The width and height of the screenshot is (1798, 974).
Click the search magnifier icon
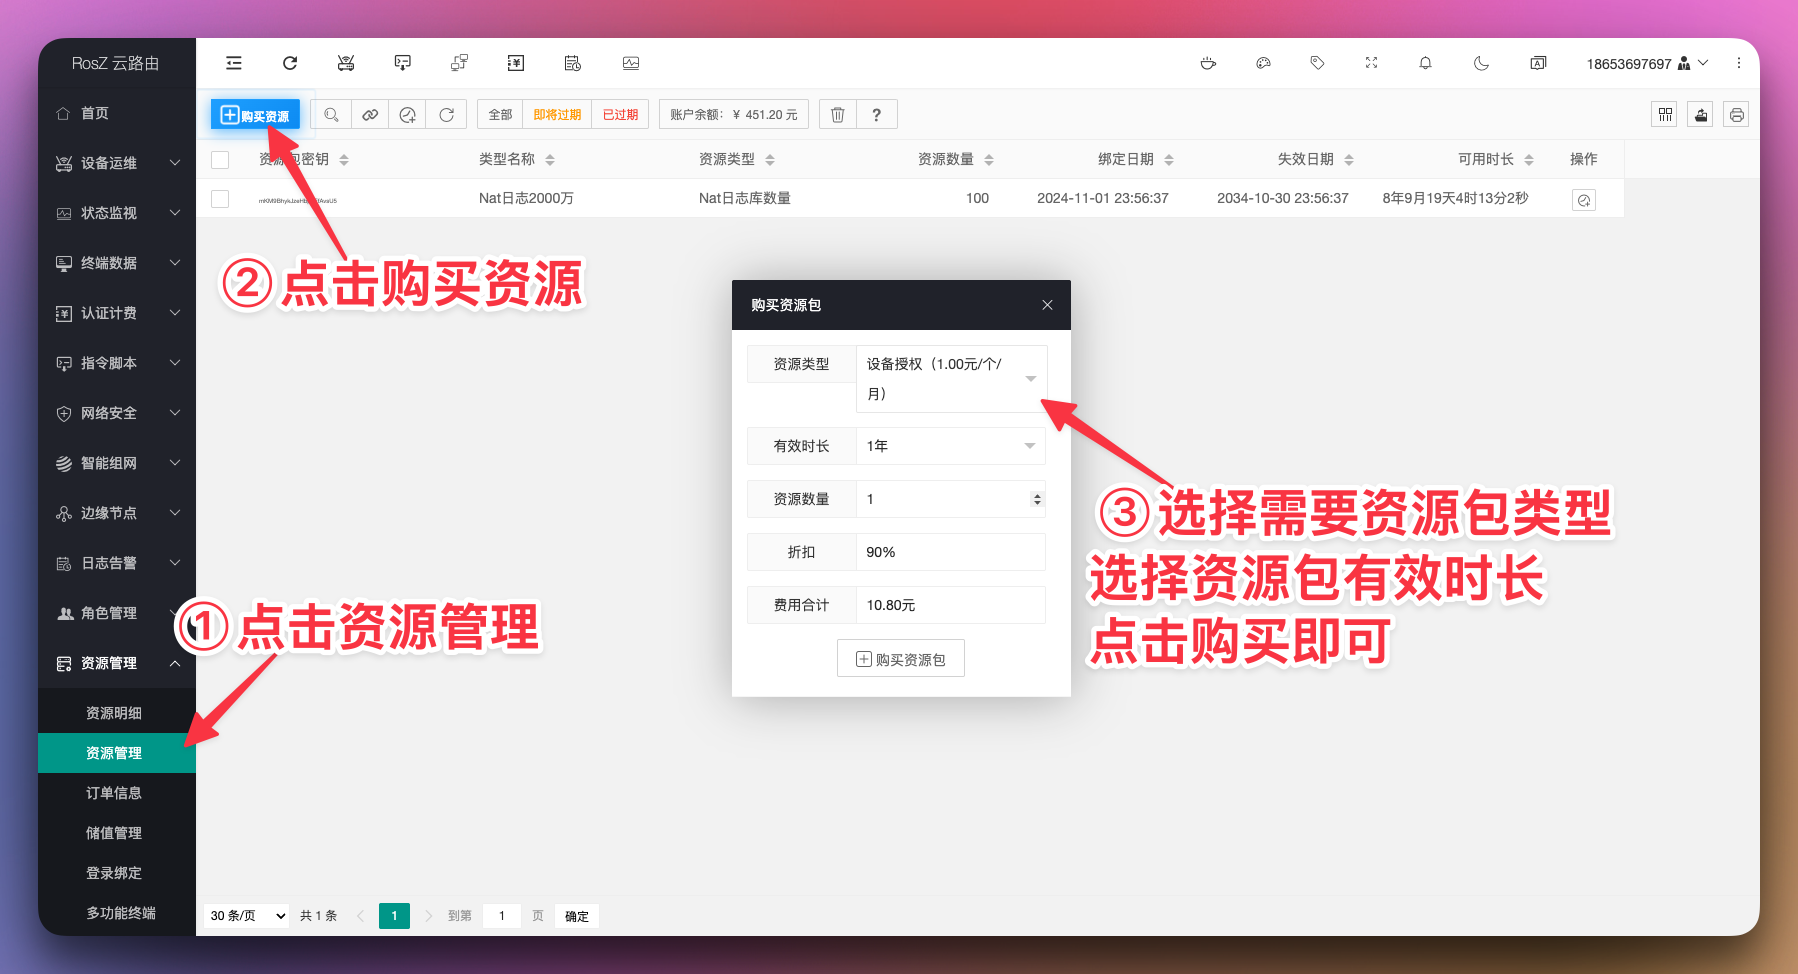[x=332, y=115]
